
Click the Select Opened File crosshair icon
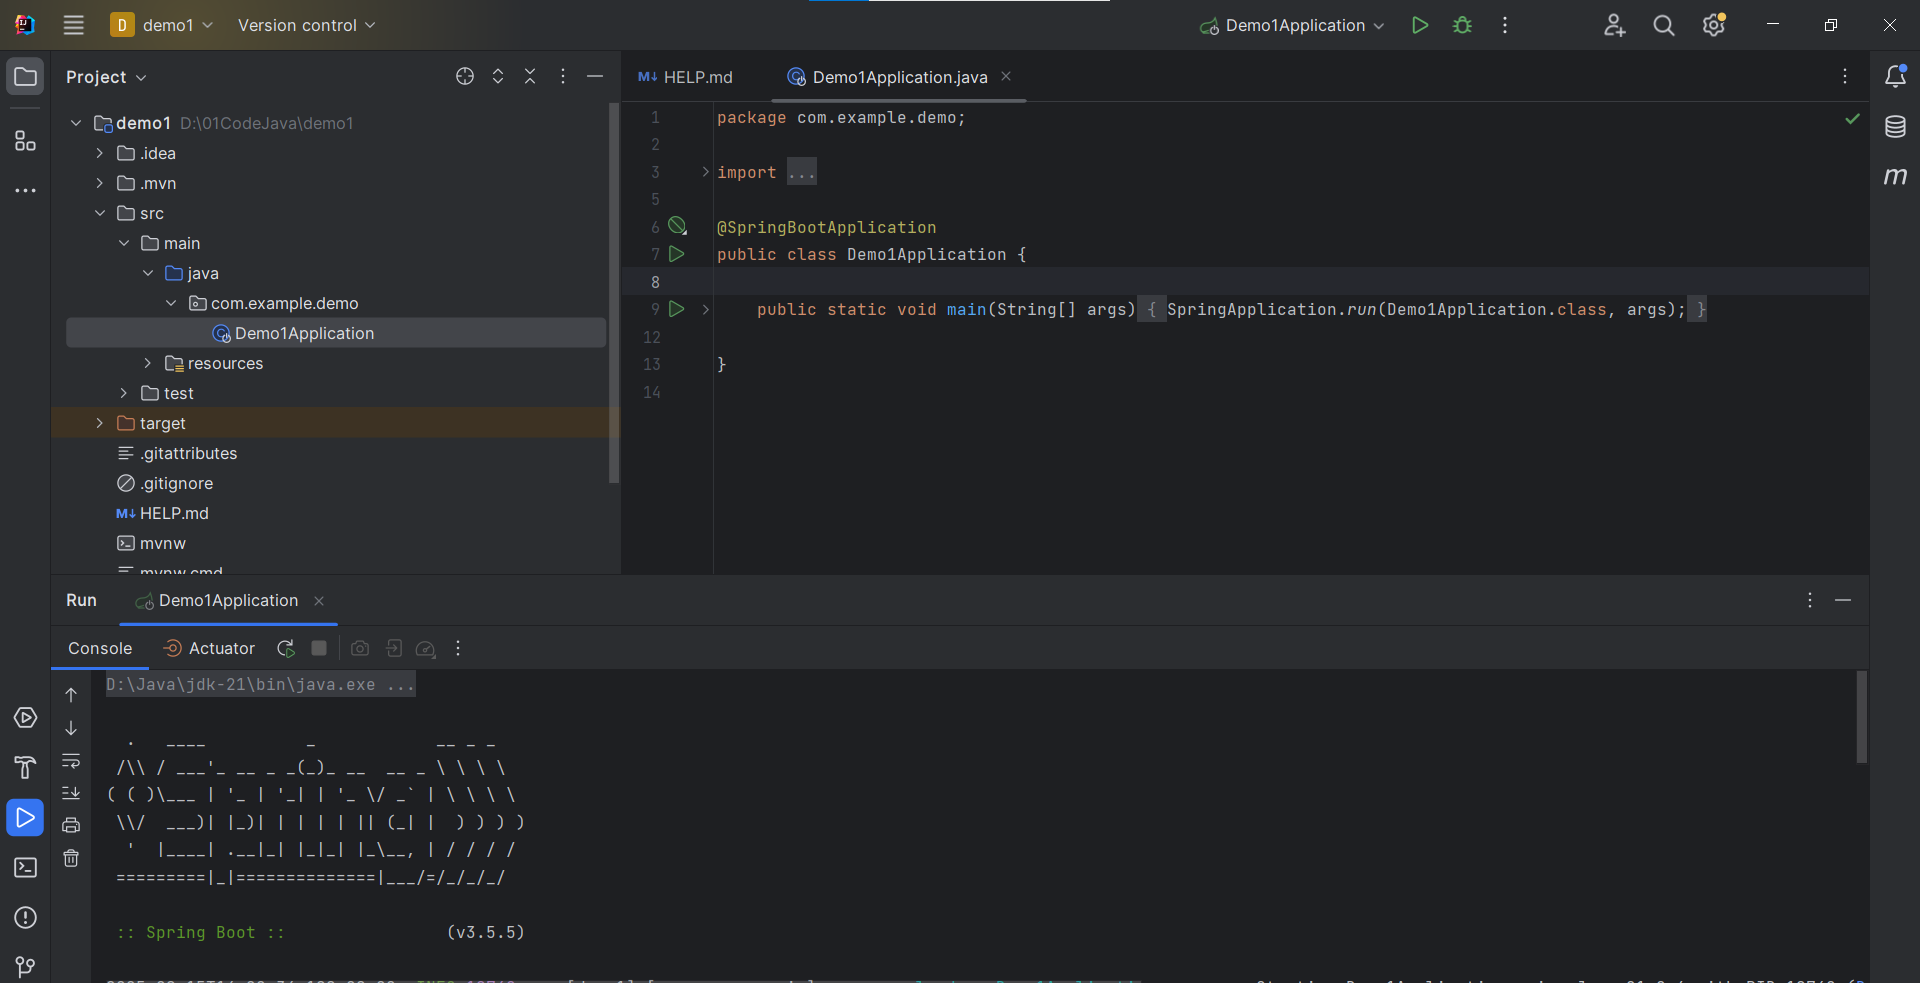465,76
